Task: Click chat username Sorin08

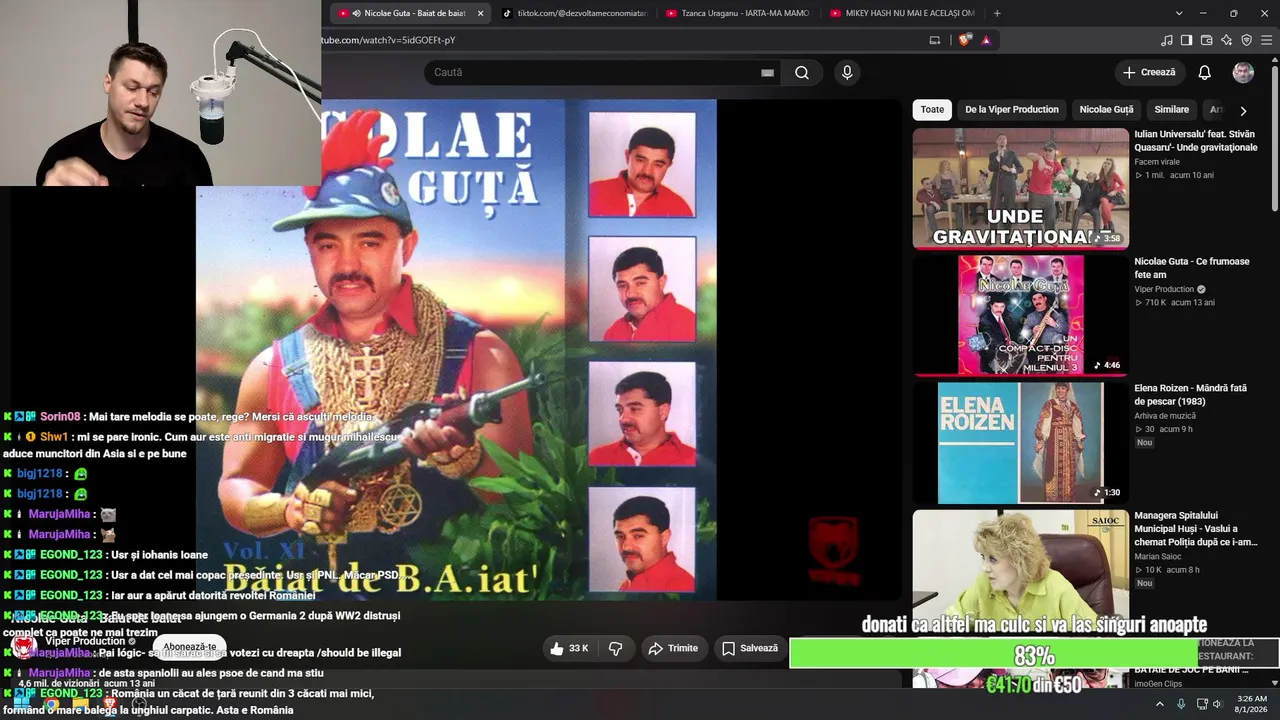Action: 60,417
